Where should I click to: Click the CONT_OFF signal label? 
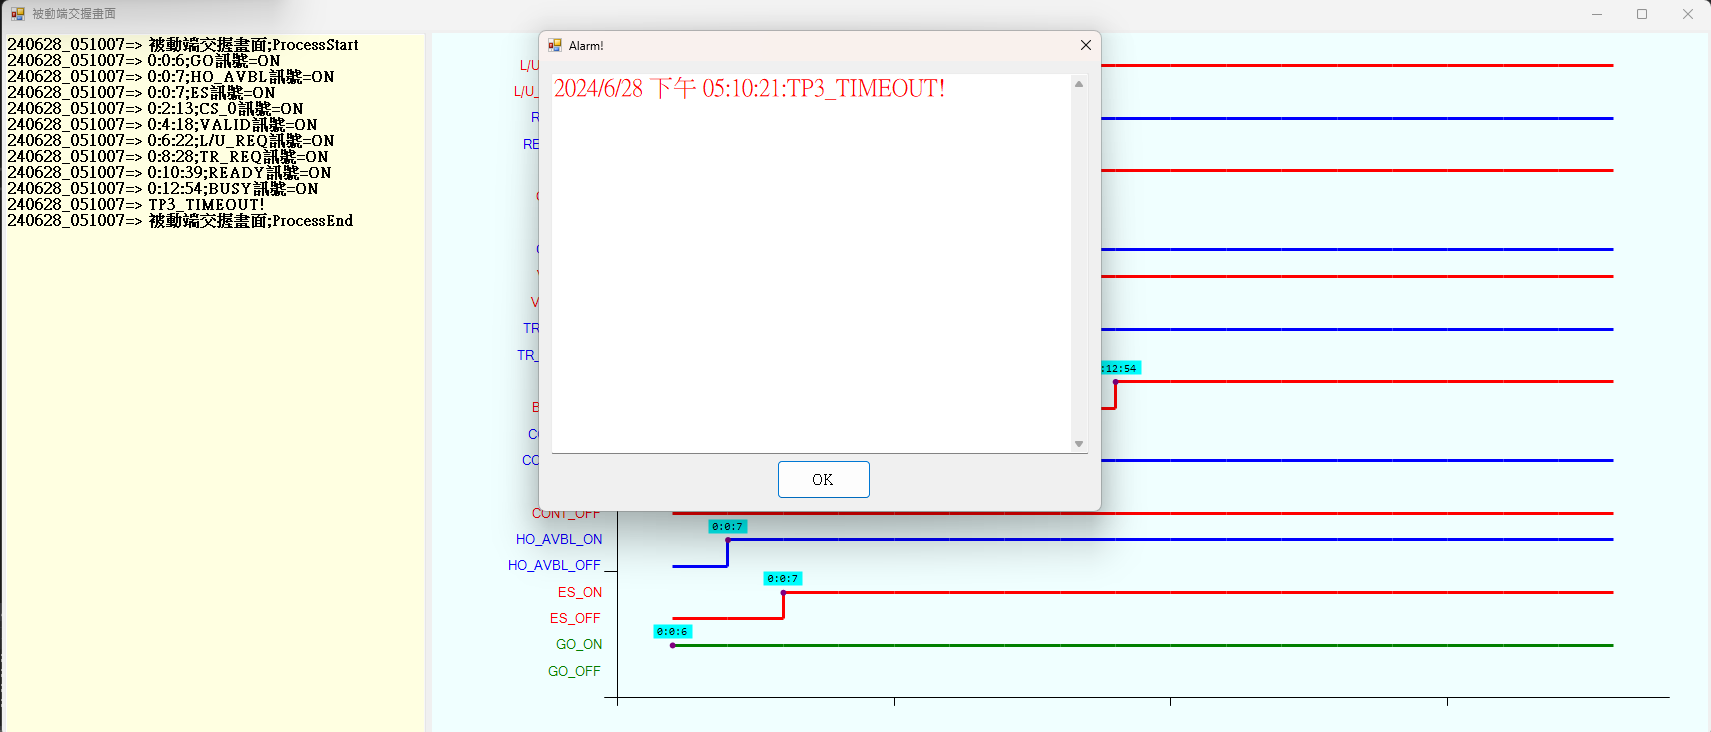[566, 514]
